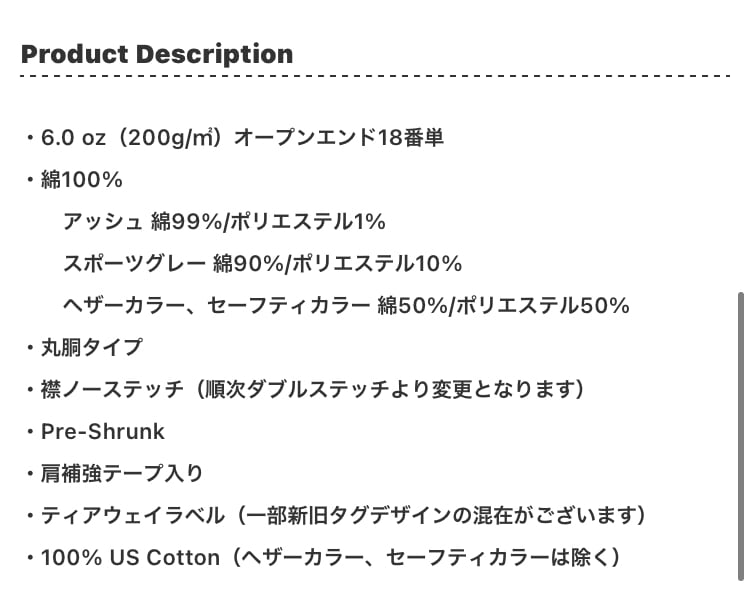Click the 6.0 oz (200g/㎡) text
The width and height of the screenshot is (750, 597).
133,138
